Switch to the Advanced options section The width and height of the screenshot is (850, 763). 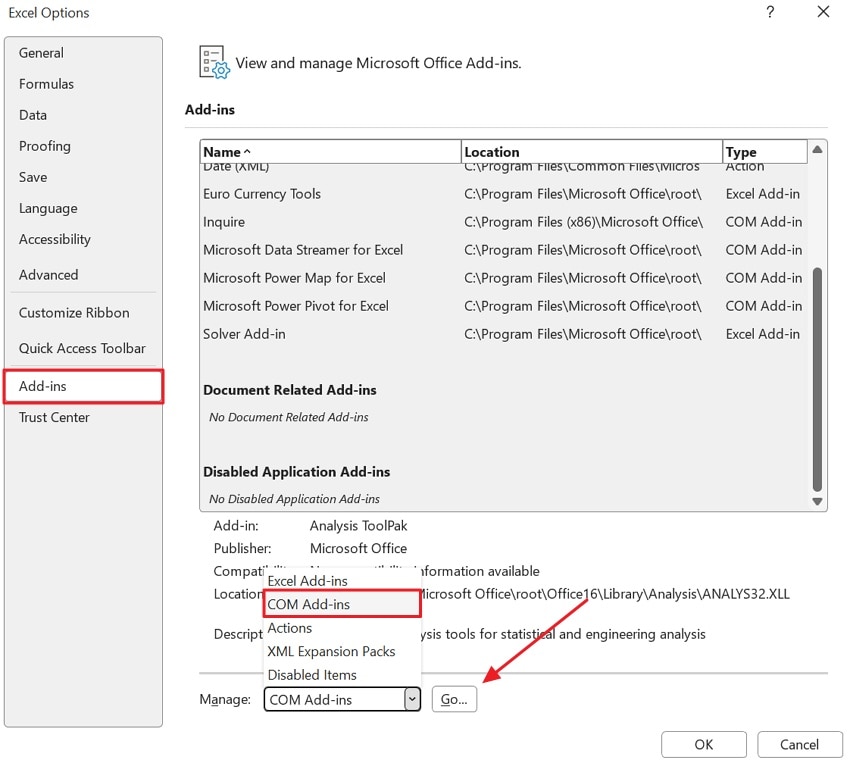[x=48, y=275]
